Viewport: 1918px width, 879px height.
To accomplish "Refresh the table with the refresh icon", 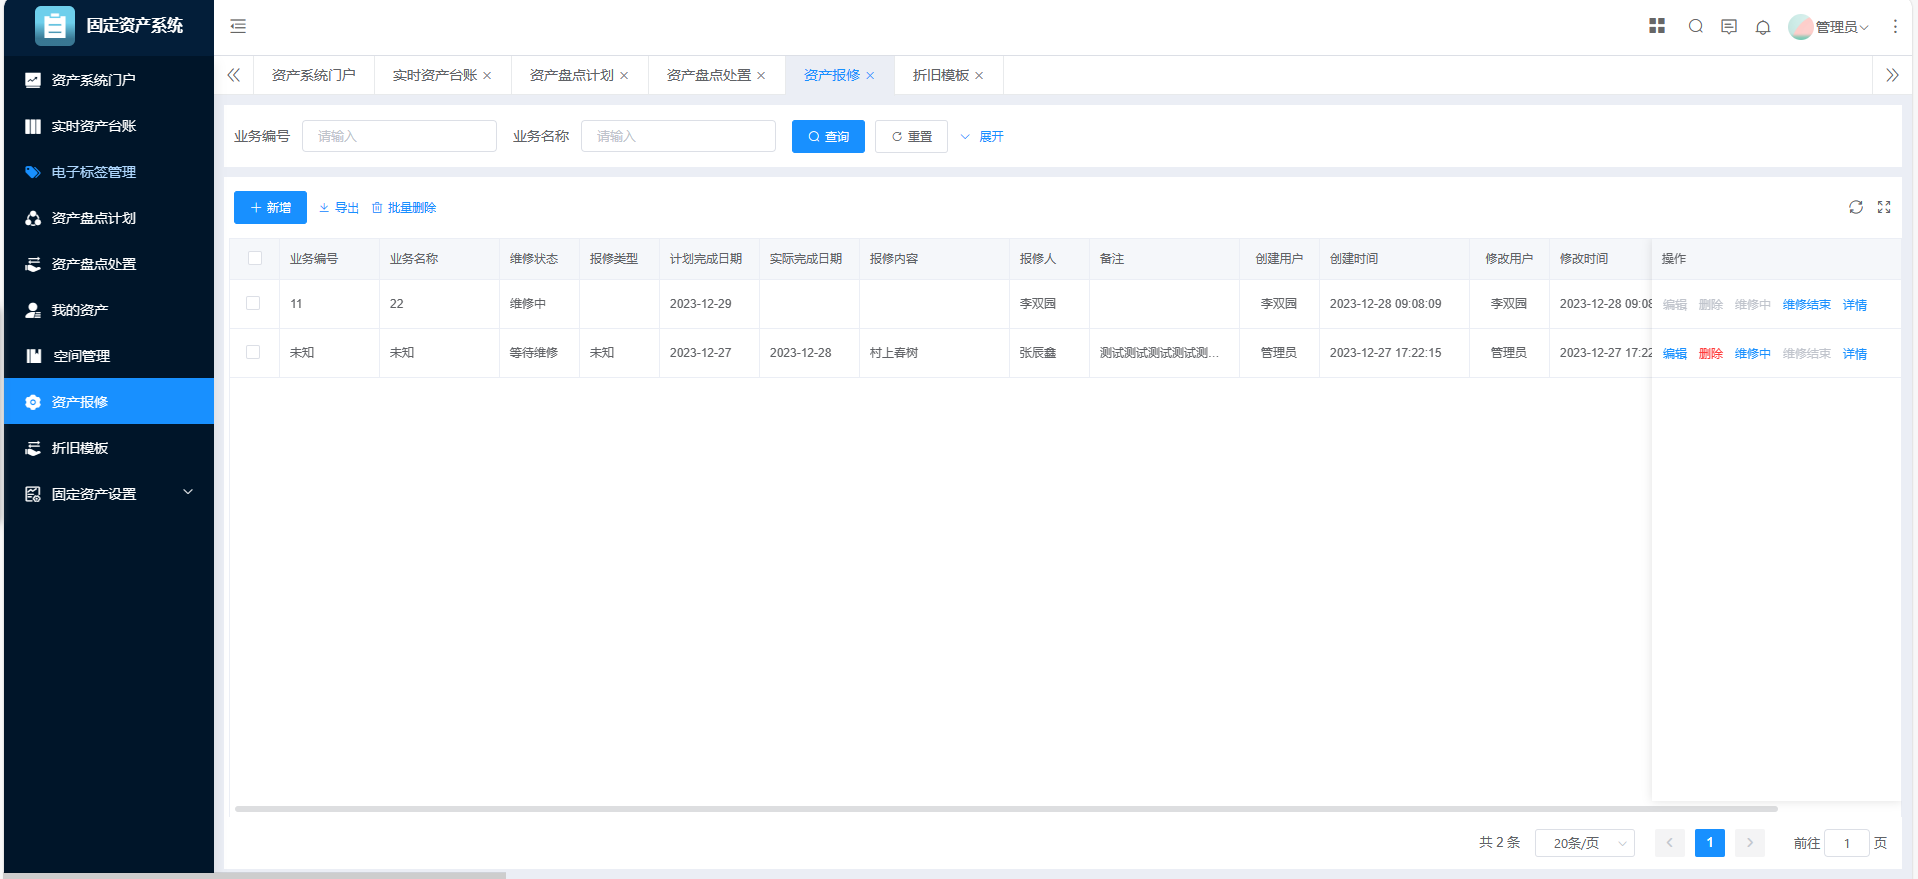I will 1856,207.
